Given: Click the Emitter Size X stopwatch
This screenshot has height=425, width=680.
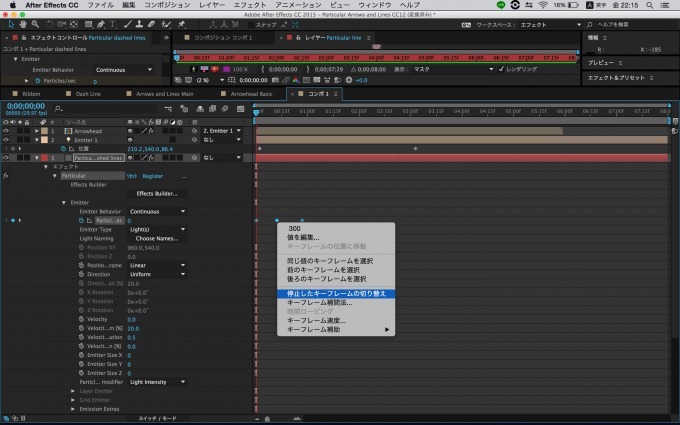Looking at the screenshot, I should [83, 354].
